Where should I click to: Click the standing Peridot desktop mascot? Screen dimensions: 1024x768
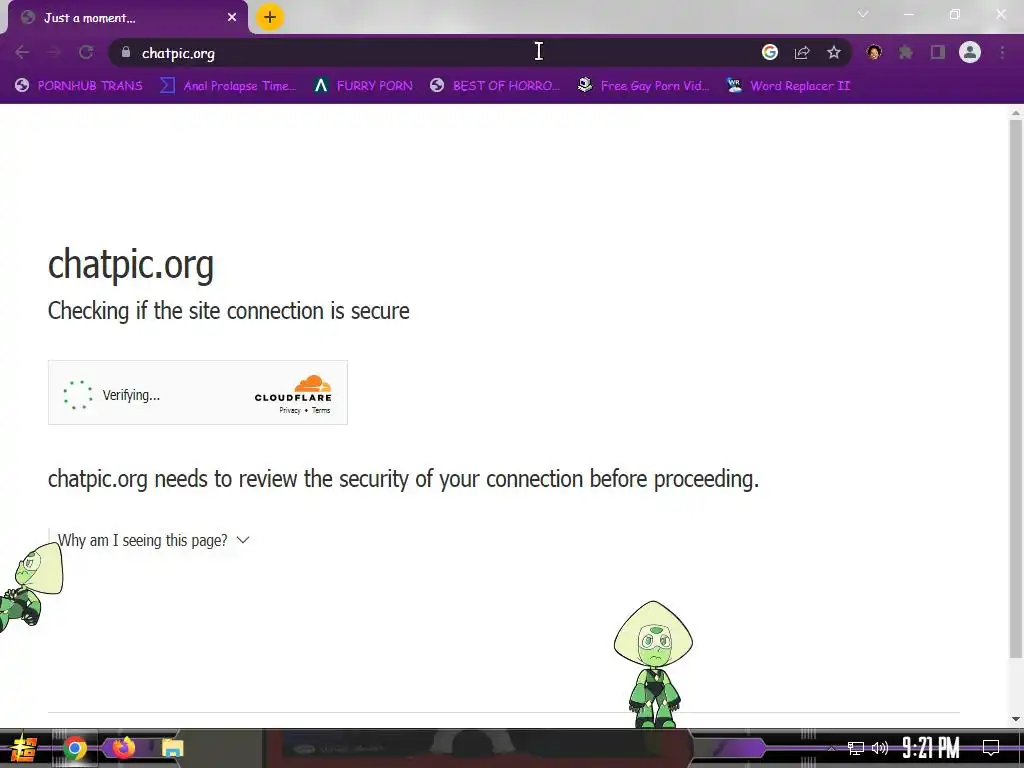point(653,664)
